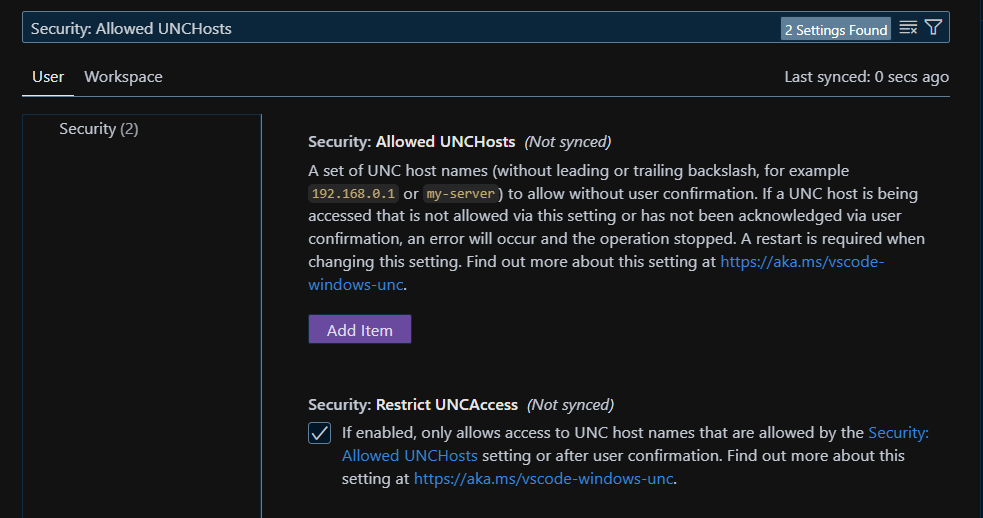983x518 pixels.
Task: Select the Security: Restrict UNCAccess setting title
Action: coord(412,405)
